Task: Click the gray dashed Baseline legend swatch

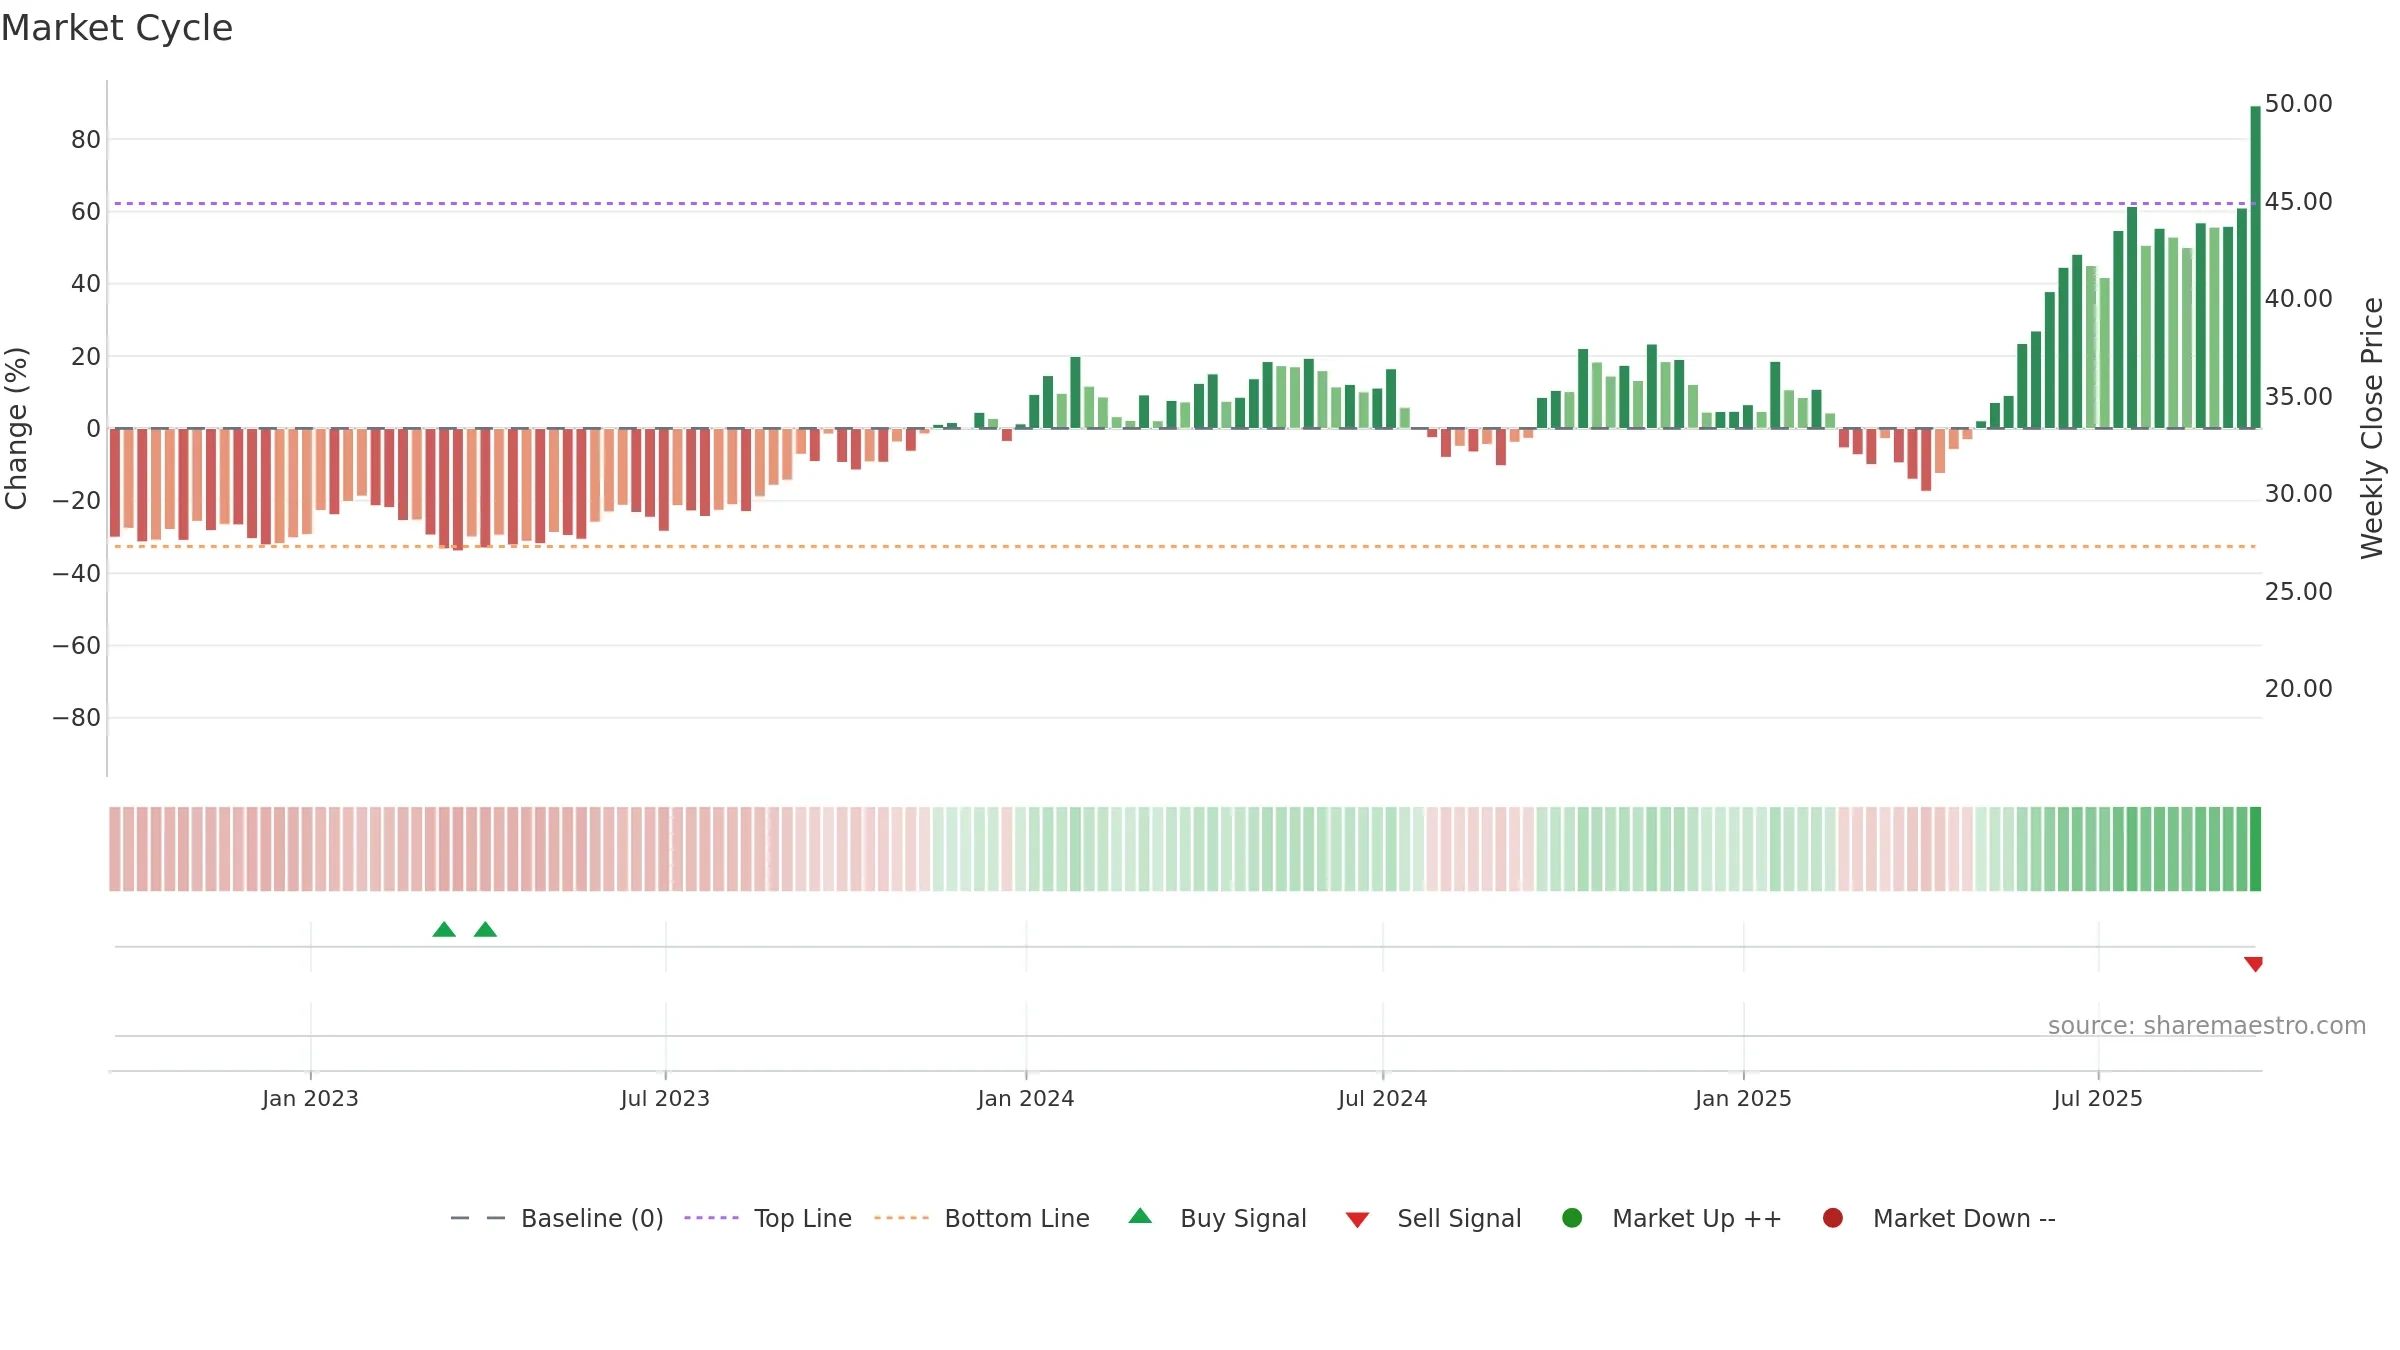Action: pyautogui.click(x=478, y=1218)
